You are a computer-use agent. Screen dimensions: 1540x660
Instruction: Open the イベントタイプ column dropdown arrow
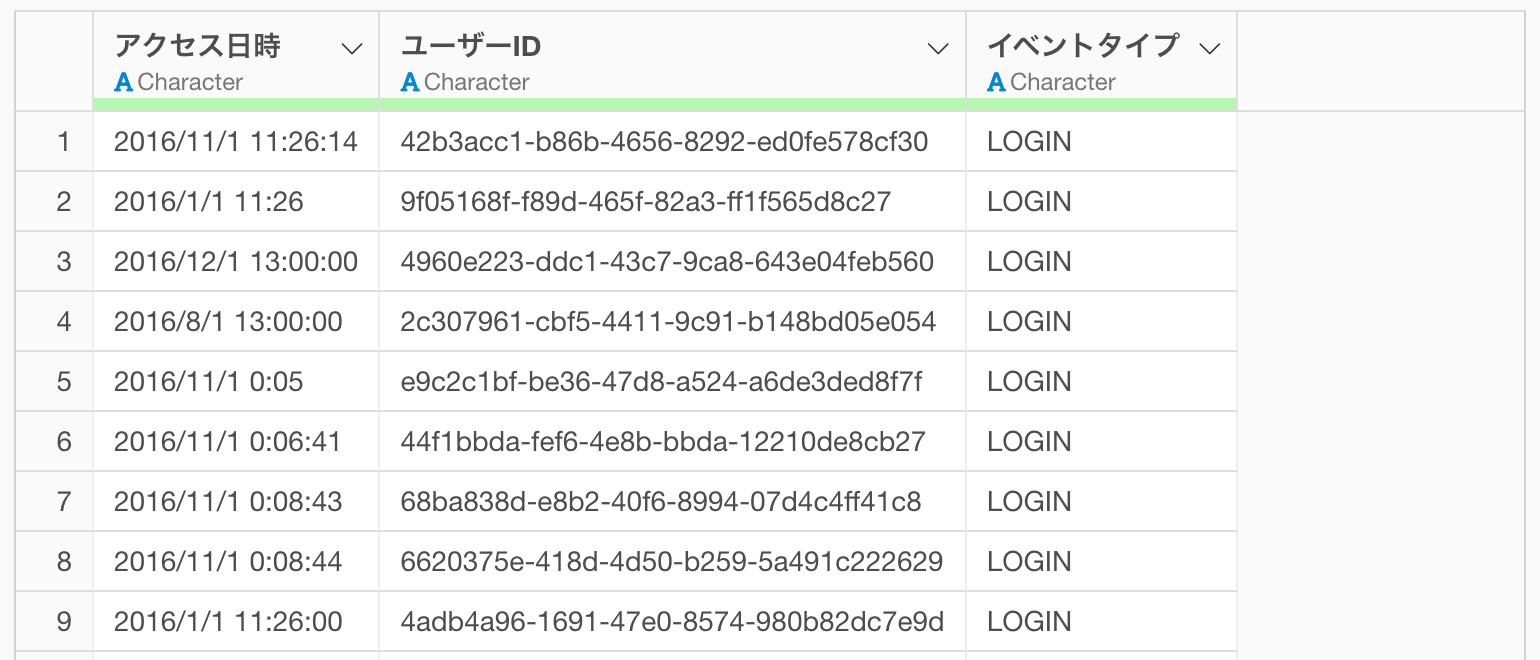tap(1210, 49)
